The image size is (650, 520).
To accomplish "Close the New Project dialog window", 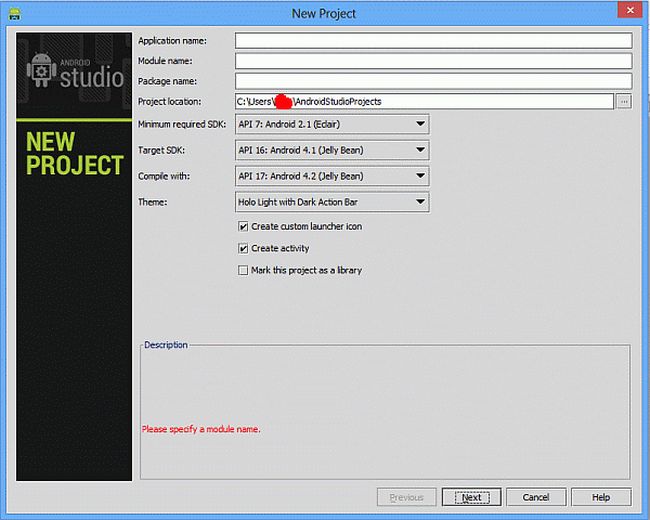I will click(630, 10).
